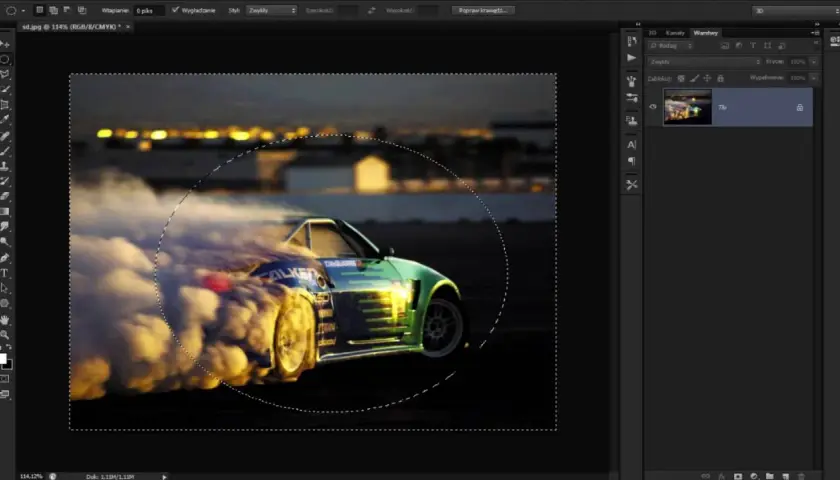Change the screen mode
Screen dimensions: 840x480
(x=5, y=394)
